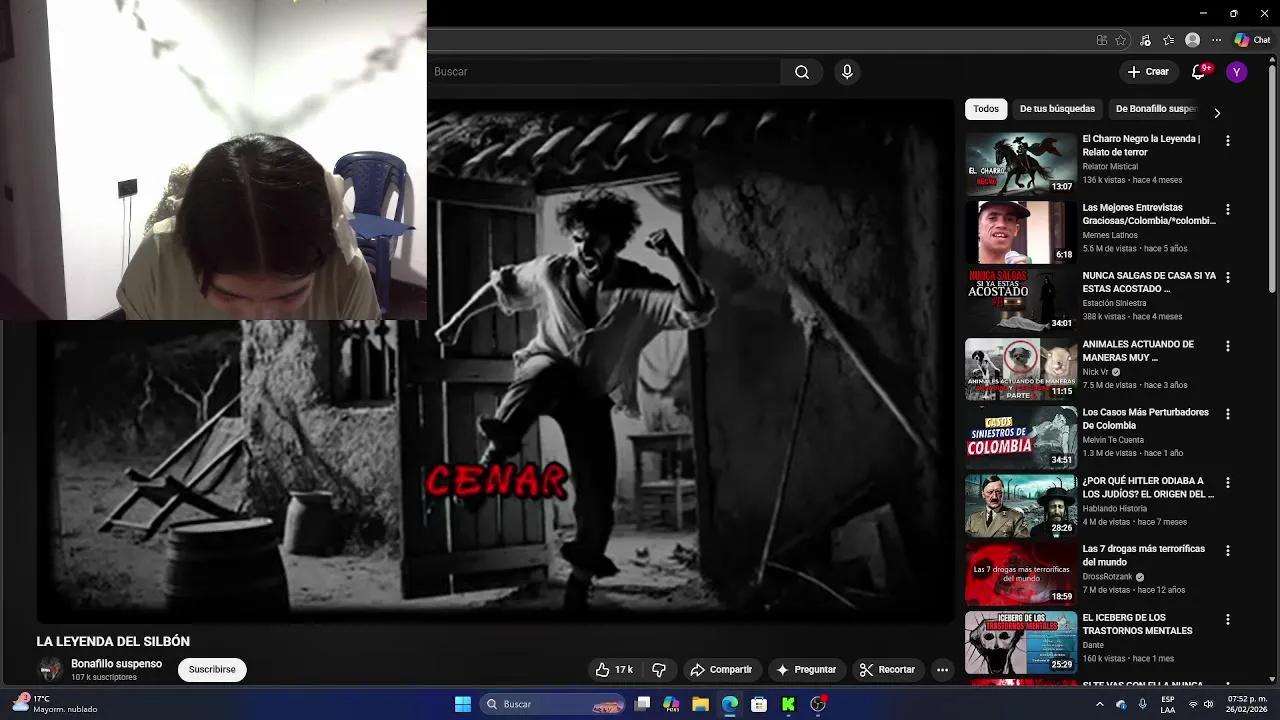Open options menu for Los Casos Más Perturbadores
1280x720 pixels.
1228,414
